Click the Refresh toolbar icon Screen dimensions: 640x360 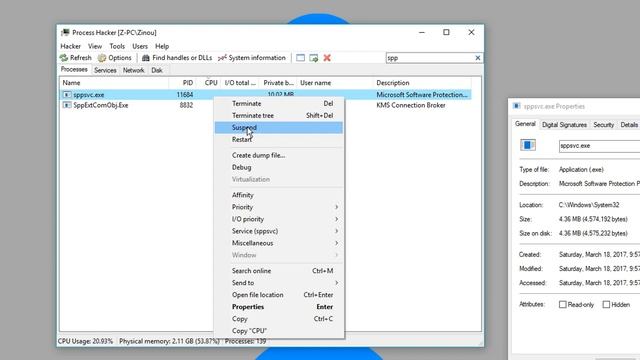[x=64, y=58]
